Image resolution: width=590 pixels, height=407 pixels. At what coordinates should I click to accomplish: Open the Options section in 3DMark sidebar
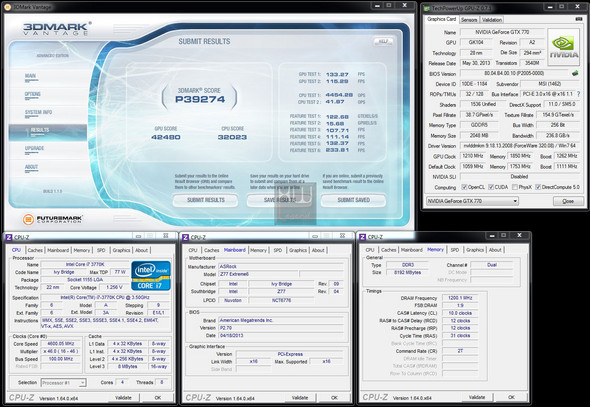tap(33, 94)
